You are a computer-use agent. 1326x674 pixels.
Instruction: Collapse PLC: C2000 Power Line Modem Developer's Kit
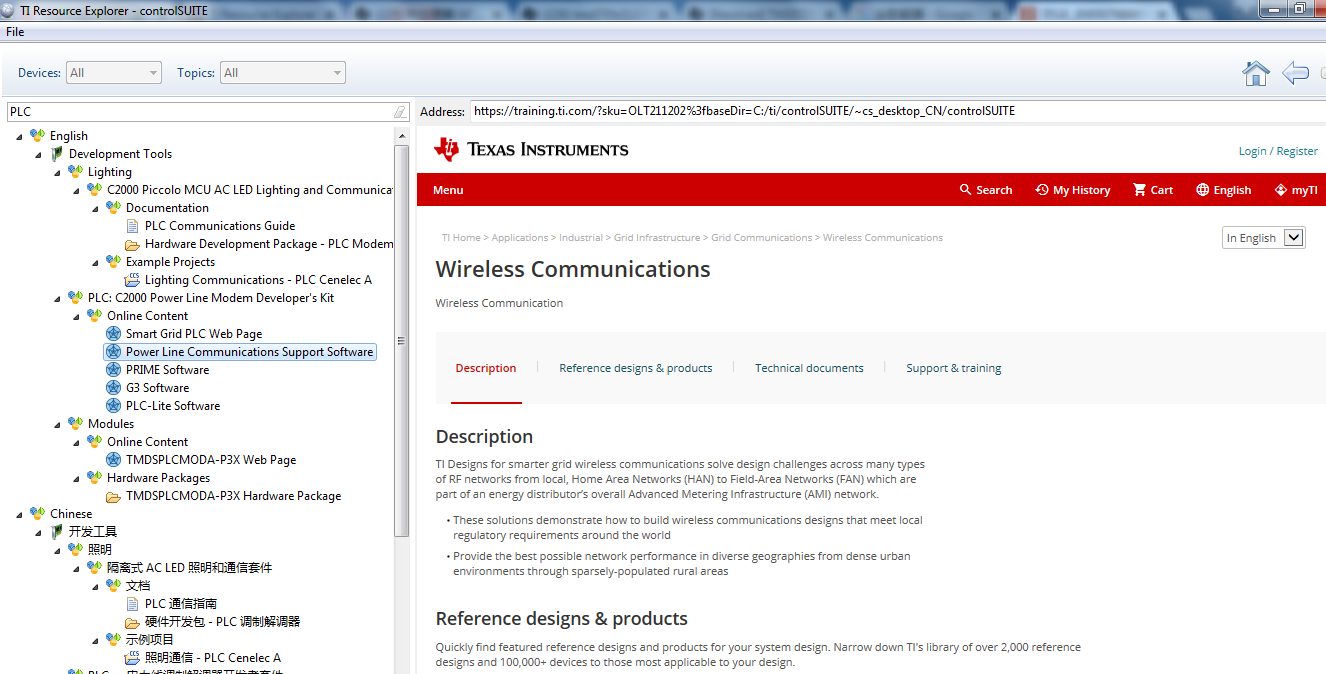tap(58, 298)
